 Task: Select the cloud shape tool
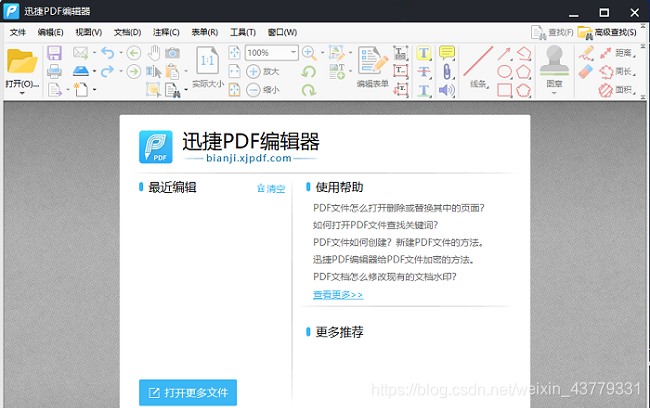[524, 90]
